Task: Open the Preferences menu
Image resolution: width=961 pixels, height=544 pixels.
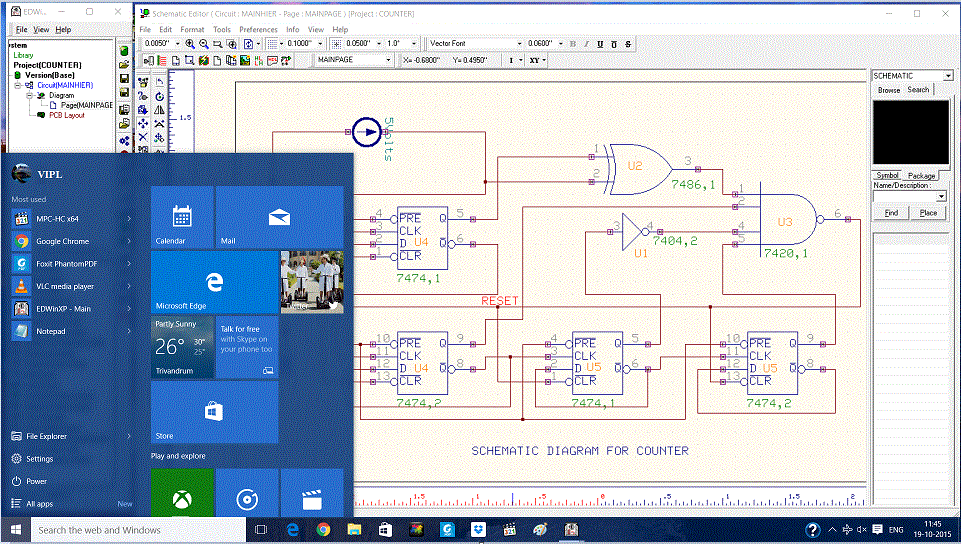Action: coord(258,29)
